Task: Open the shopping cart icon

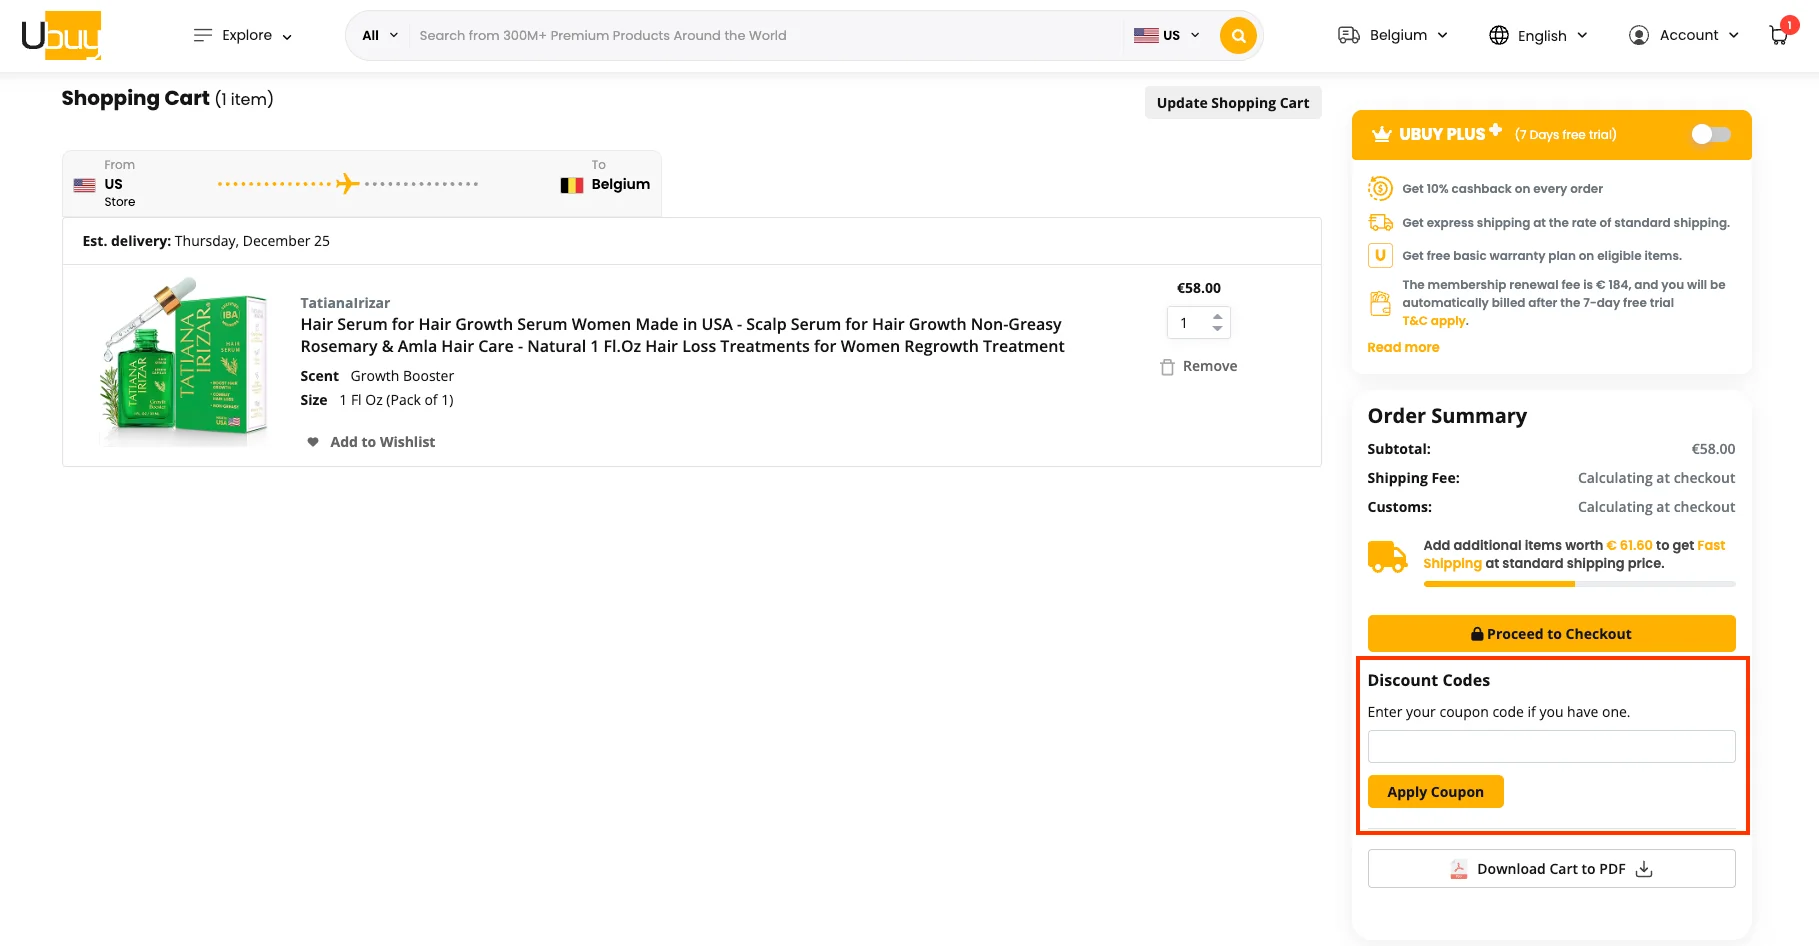Action: (1777, 35)
